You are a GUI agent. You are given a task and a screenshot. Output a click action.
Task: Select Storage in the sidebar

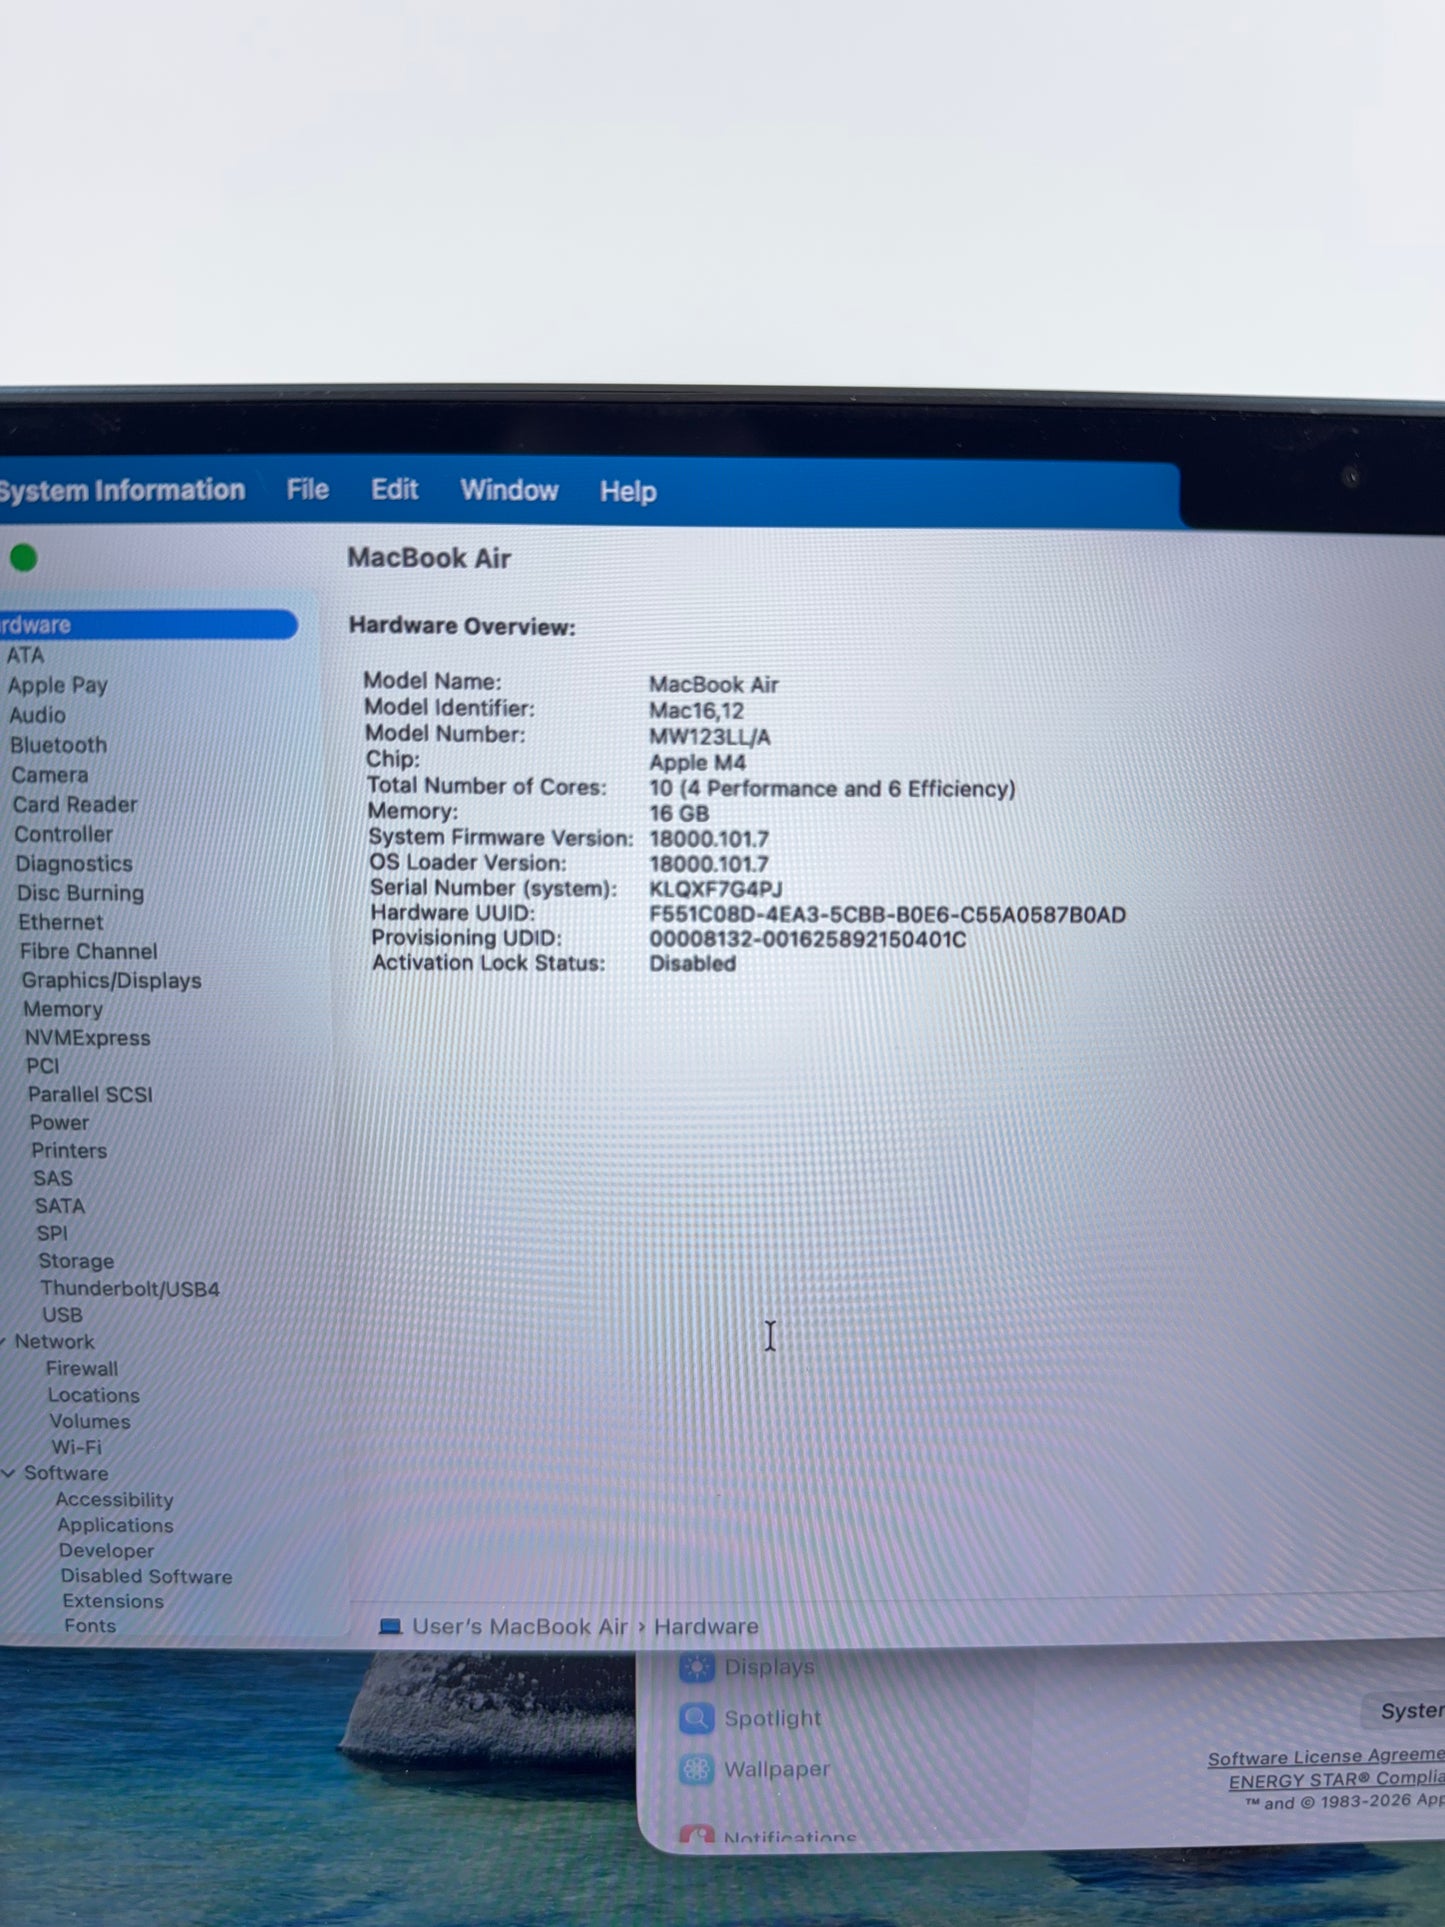76,1261
